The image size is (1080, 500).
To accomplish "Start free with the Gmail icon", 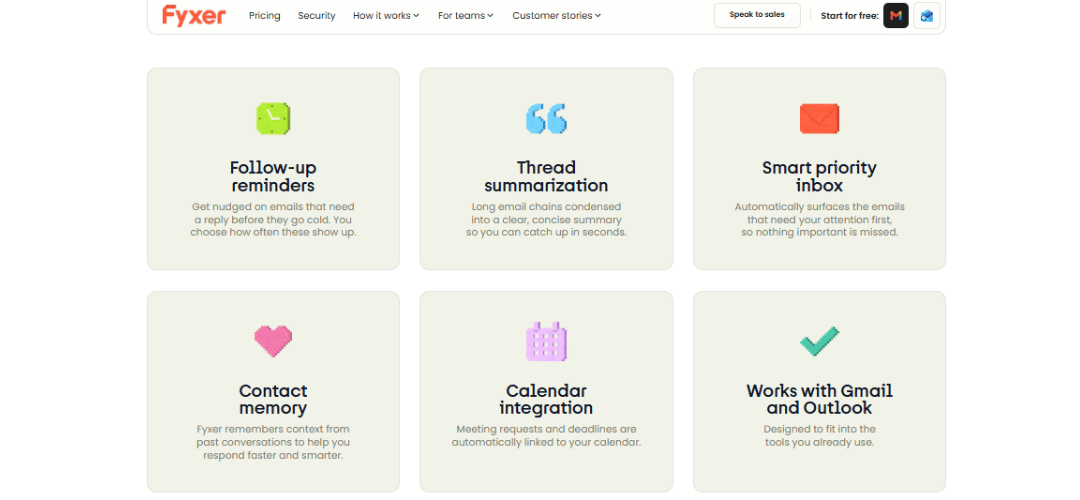I will point(895,15).
